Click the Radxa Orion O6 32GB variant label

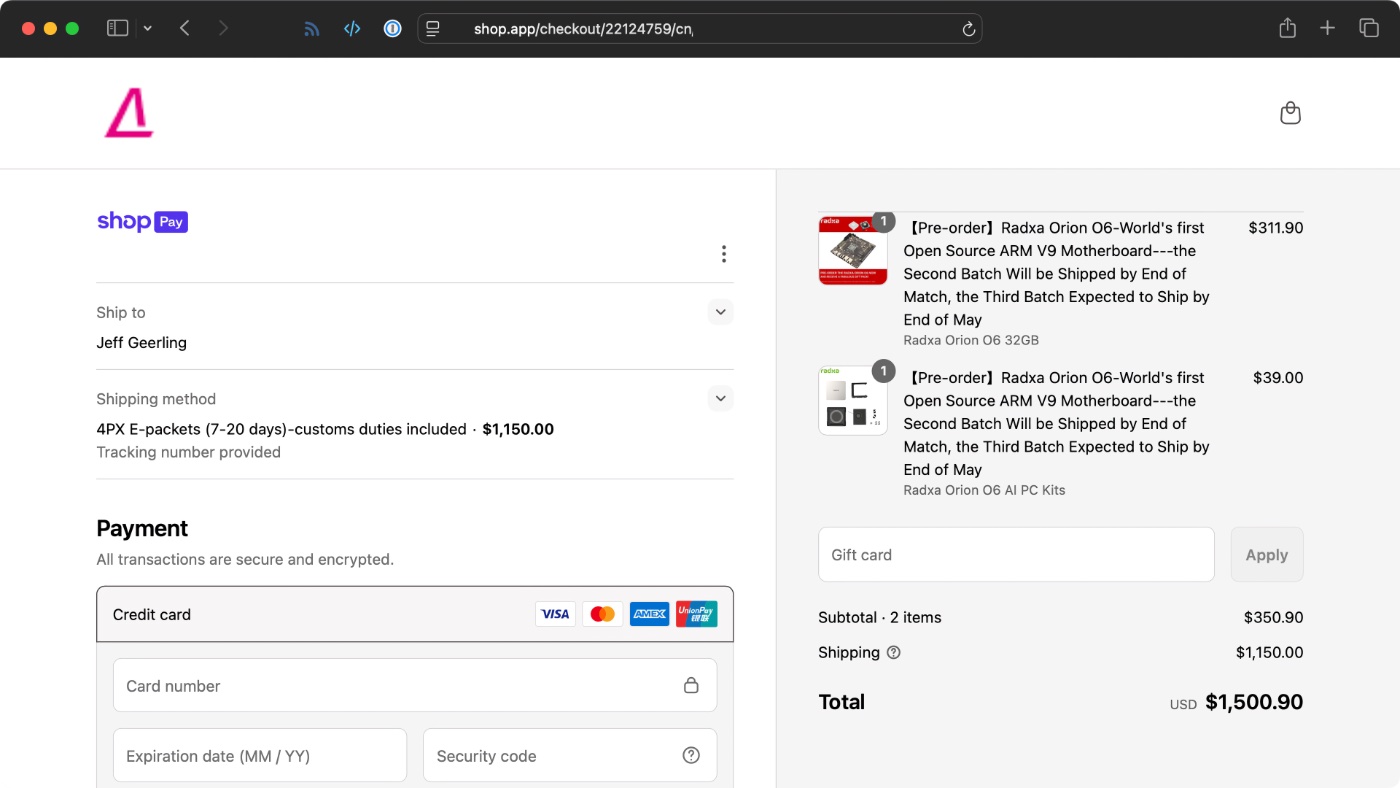click(971, 340)
